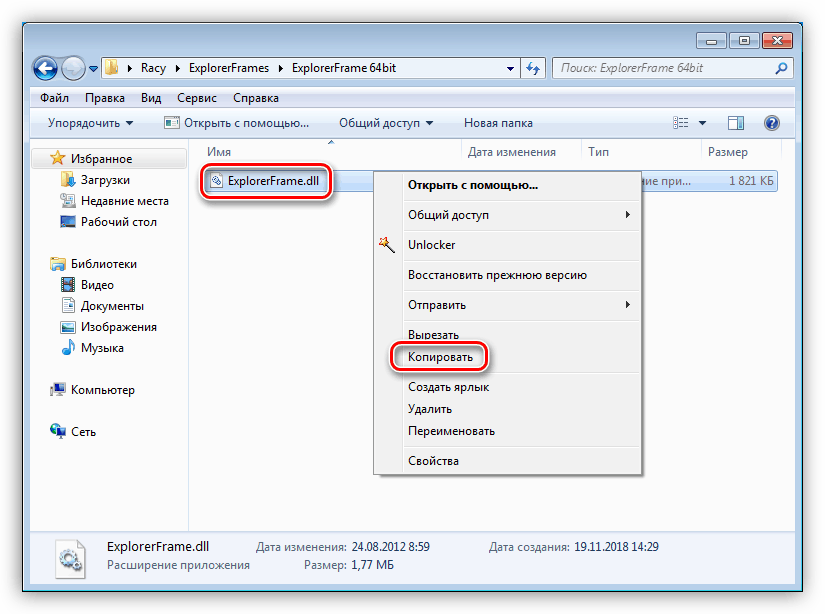Click ExplorerFrame 64bit breadcrumb segment
This screenshot has height=614, width=825.
pyautogui.click(x=344, y=68)
